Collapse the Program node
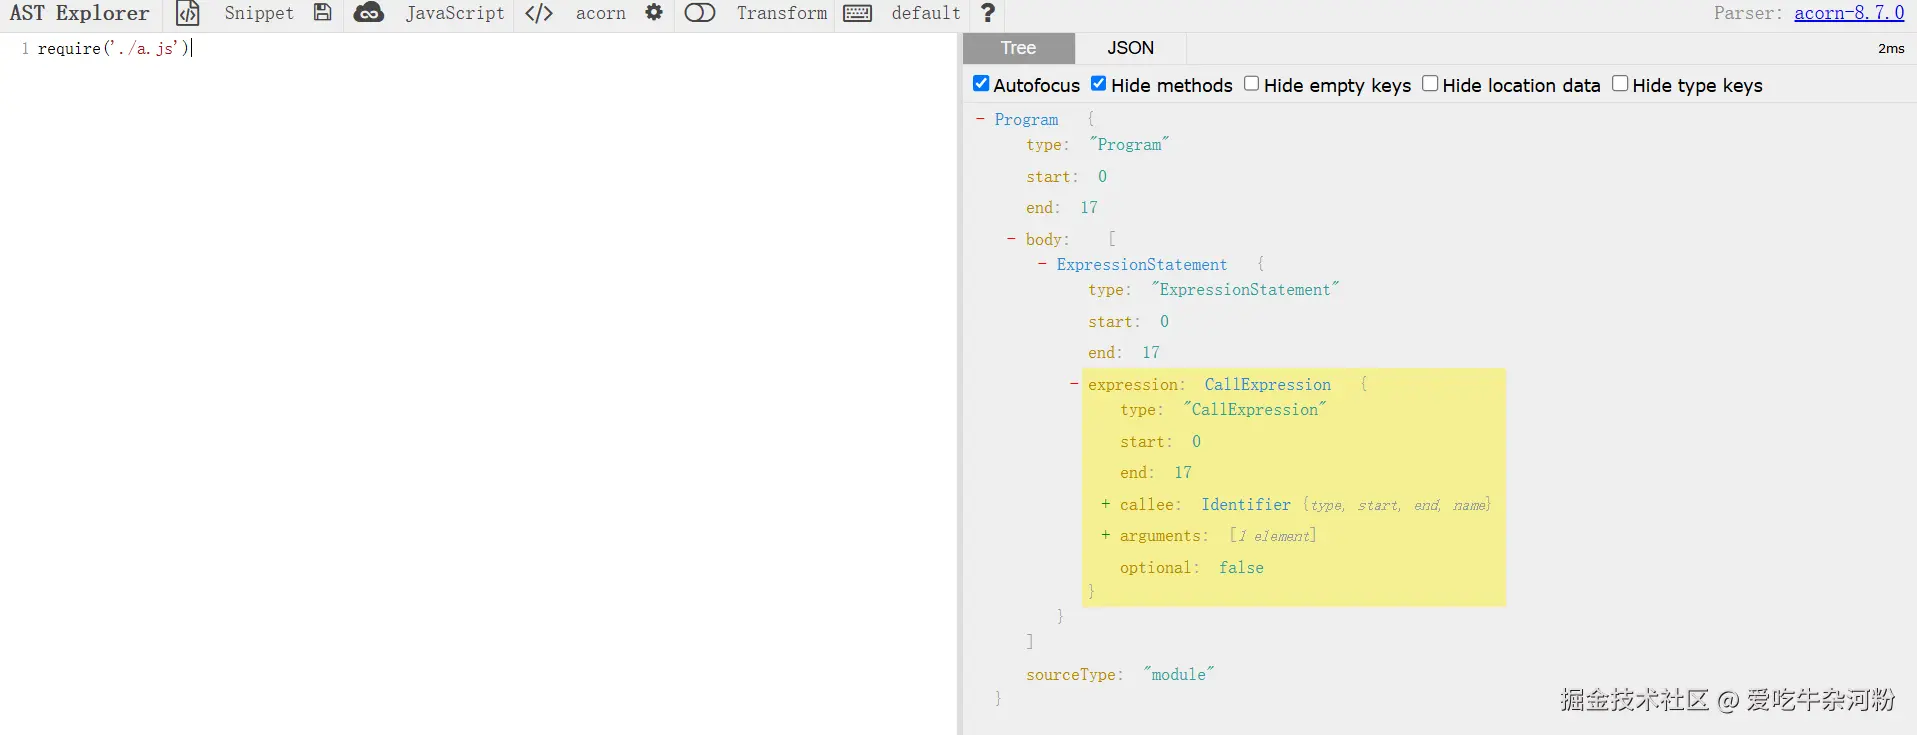1917x735 pixels. [980, 119]
